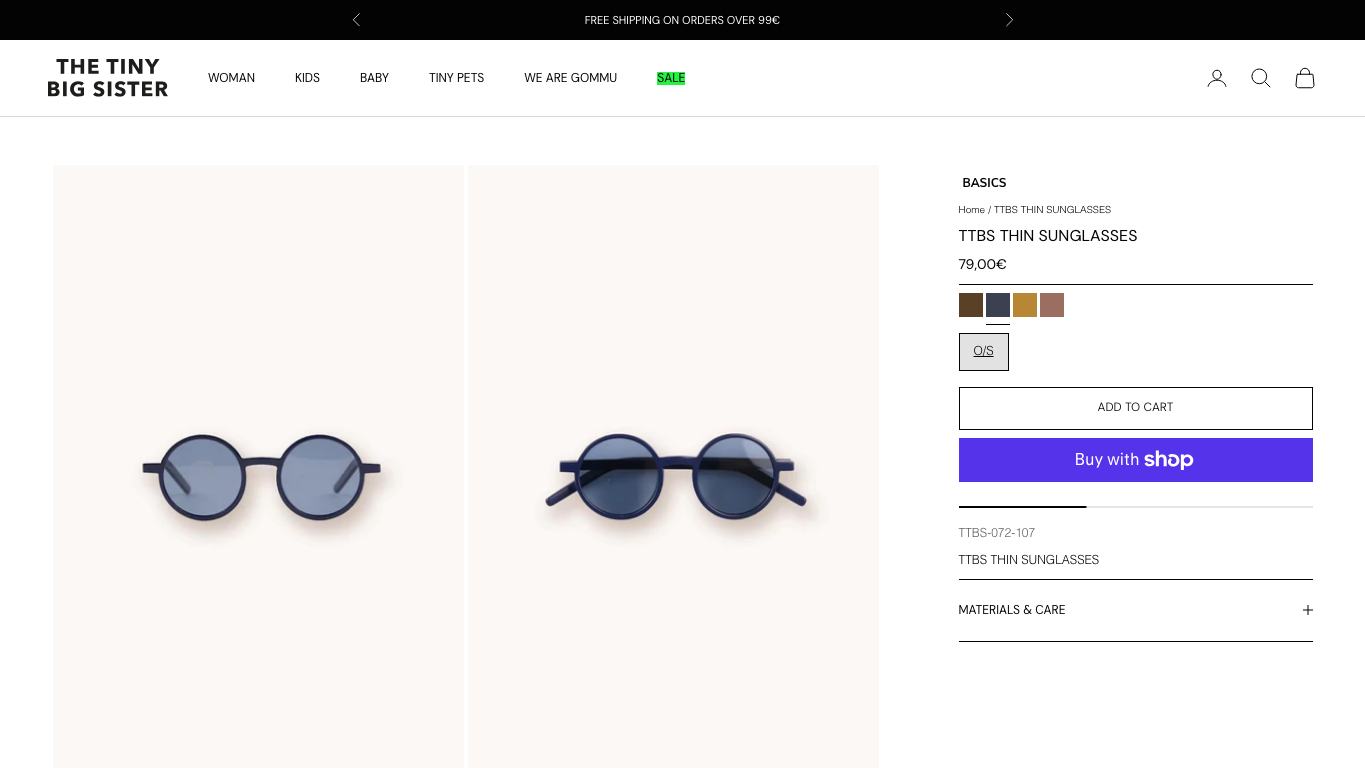
Task: Go to The Tiny Big Sister logo homepage
Action: [x=108, y=78]
